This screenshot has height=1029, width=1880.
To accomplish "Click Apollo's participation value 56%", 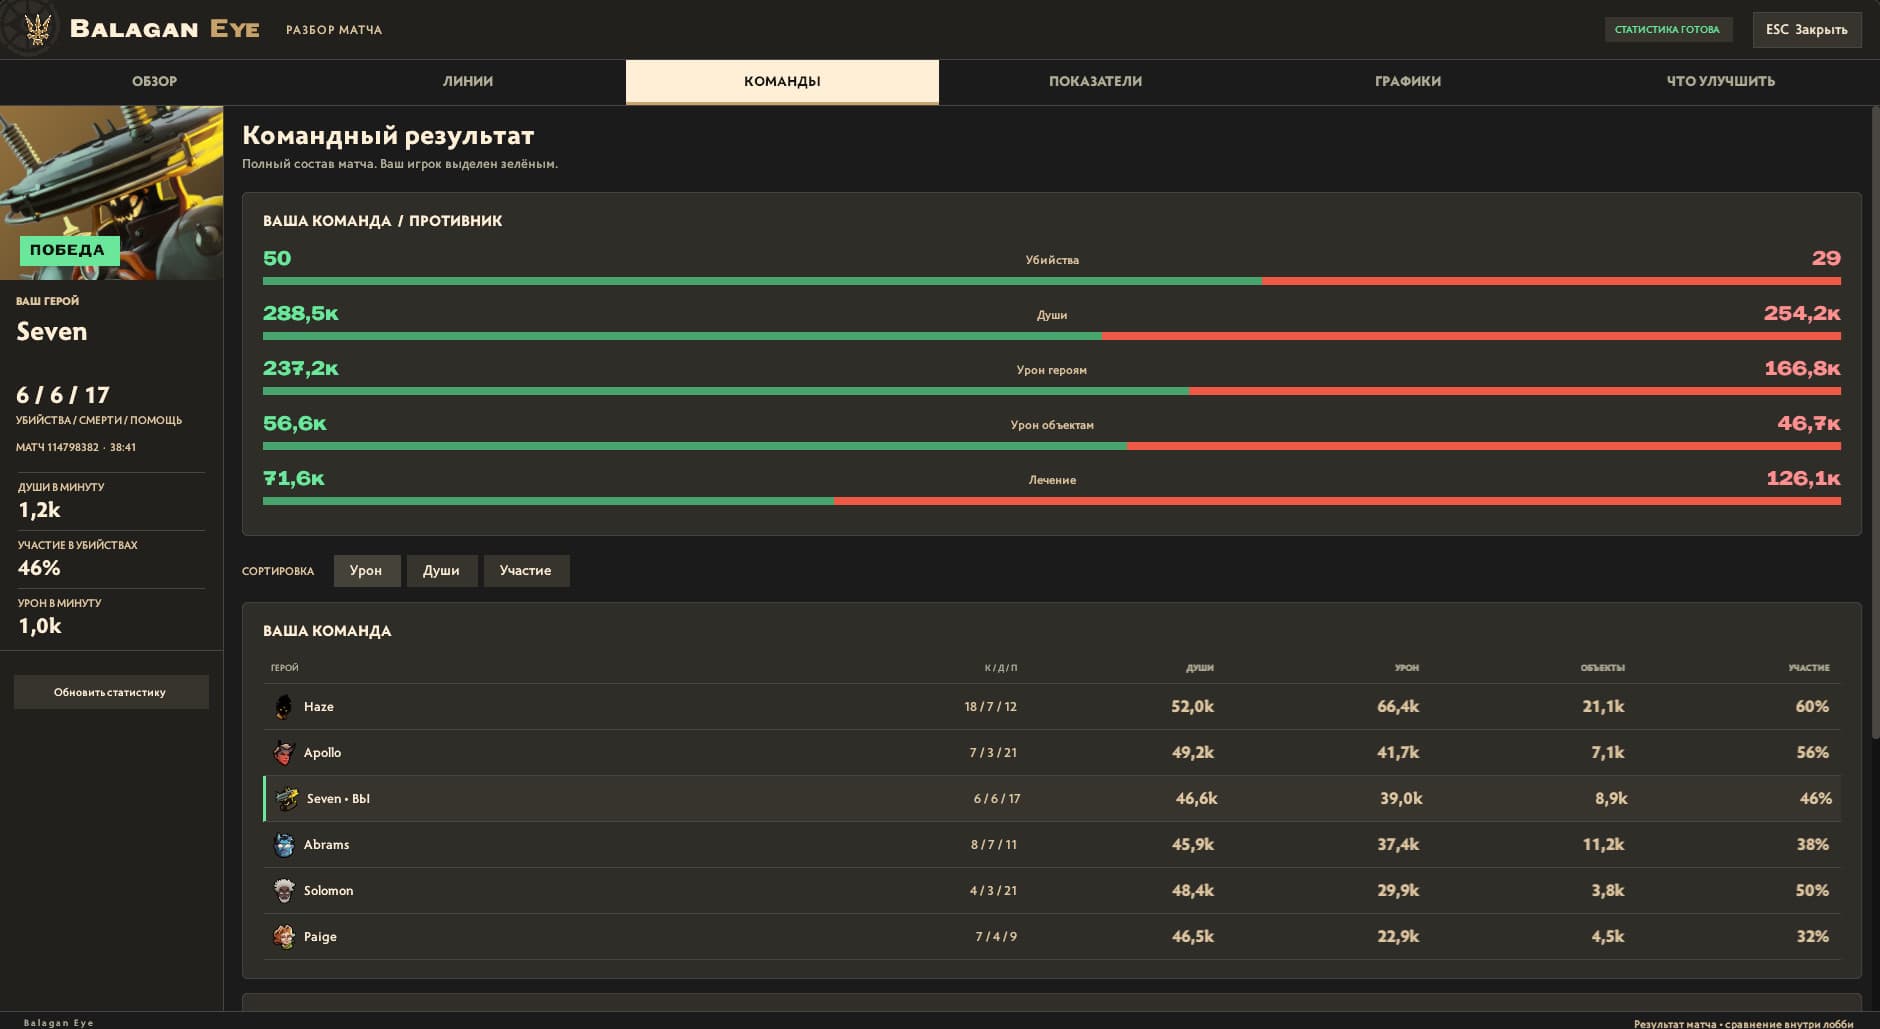I will (1813, 753).
